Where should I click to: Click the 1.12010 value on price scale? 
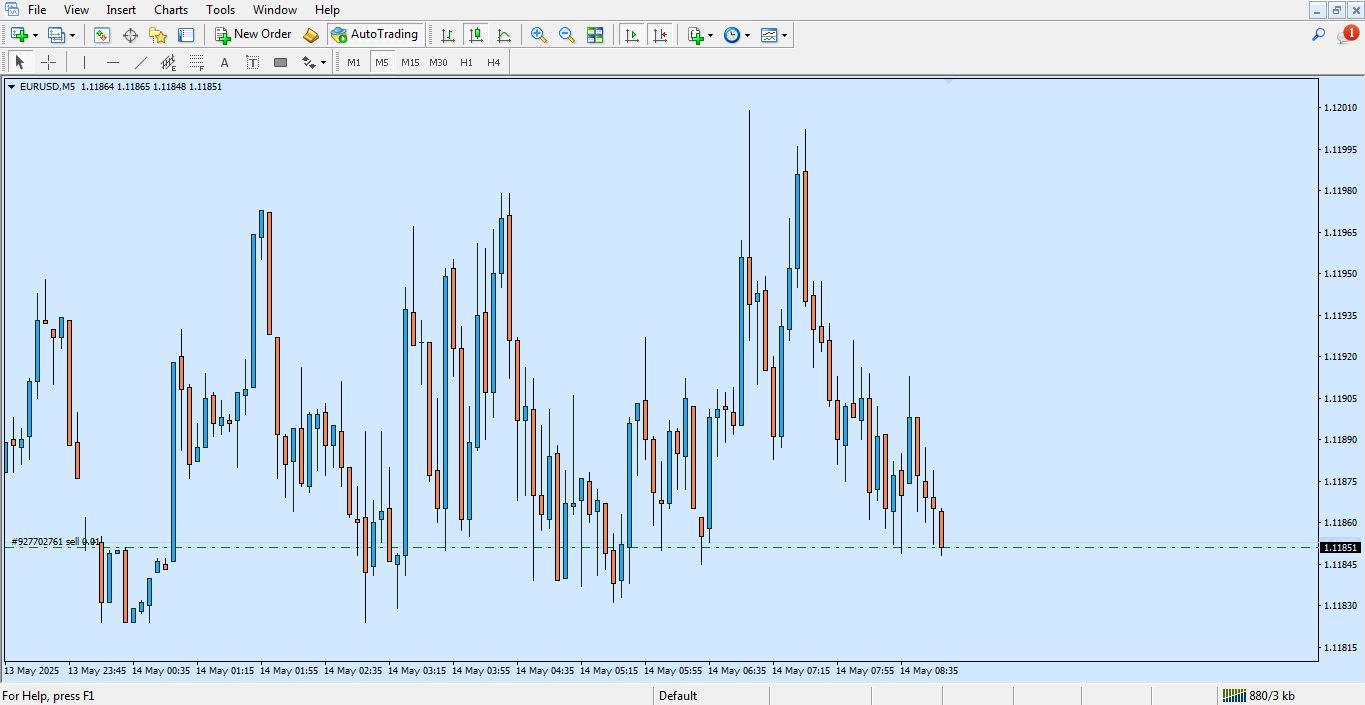tap(1340, 108)
